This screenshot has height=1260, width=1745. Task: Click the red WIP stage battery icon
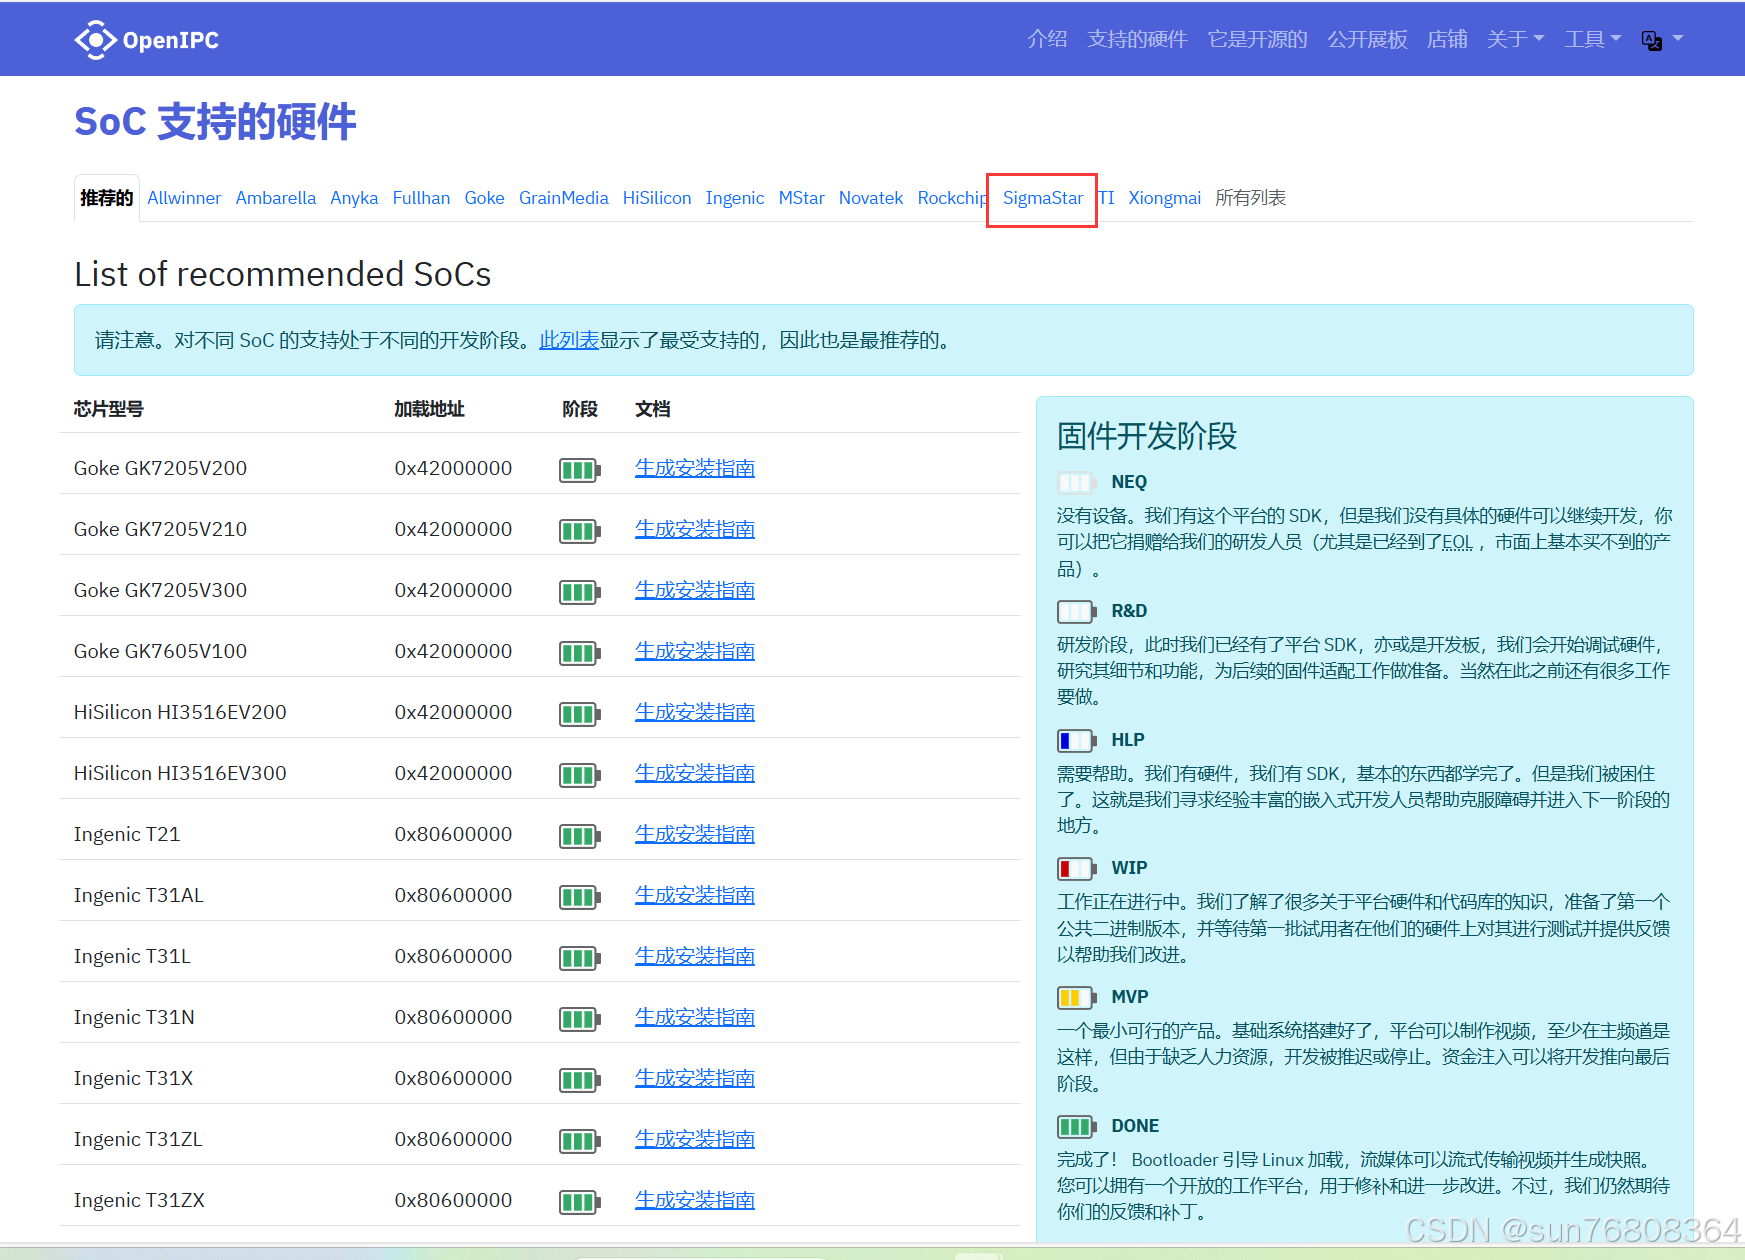click(x=1077, y=869)
